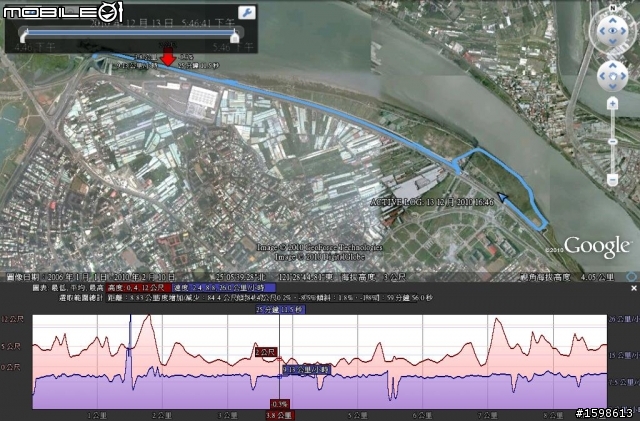This screenshot has width=640, height=421.
Task: Select the blue speed stats label
Action: coord(224,288)
